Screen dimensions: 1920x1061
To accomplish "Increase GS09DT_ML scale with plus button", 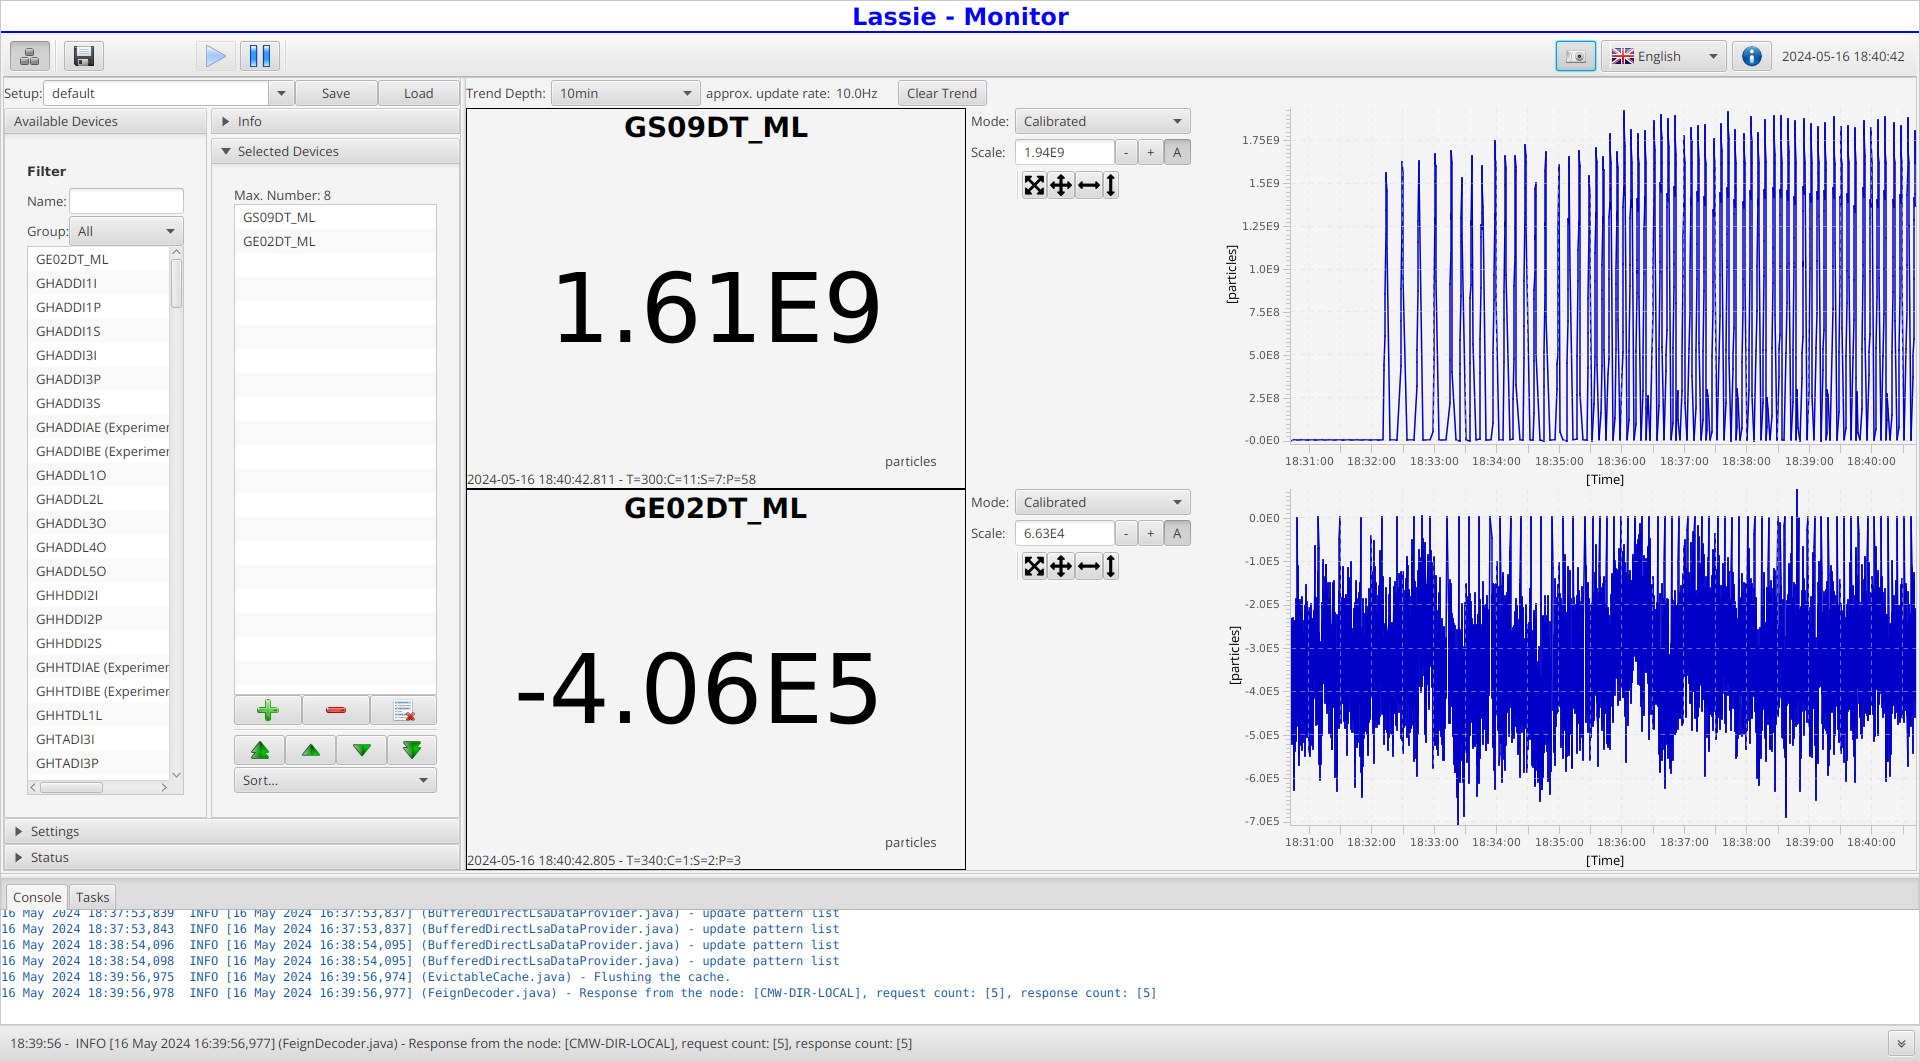I will point(1151,152).
